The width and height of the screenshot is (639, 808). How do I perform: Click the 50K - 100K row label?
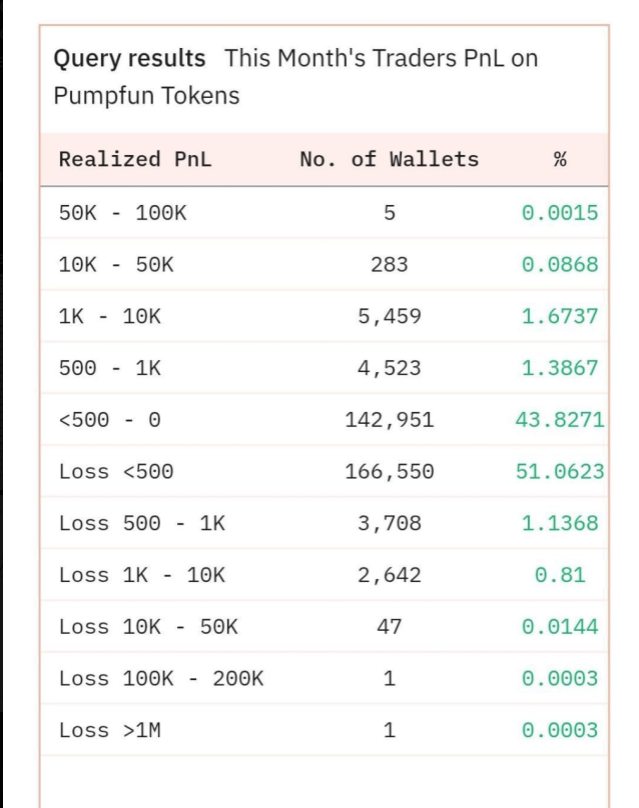pos(123,213)
